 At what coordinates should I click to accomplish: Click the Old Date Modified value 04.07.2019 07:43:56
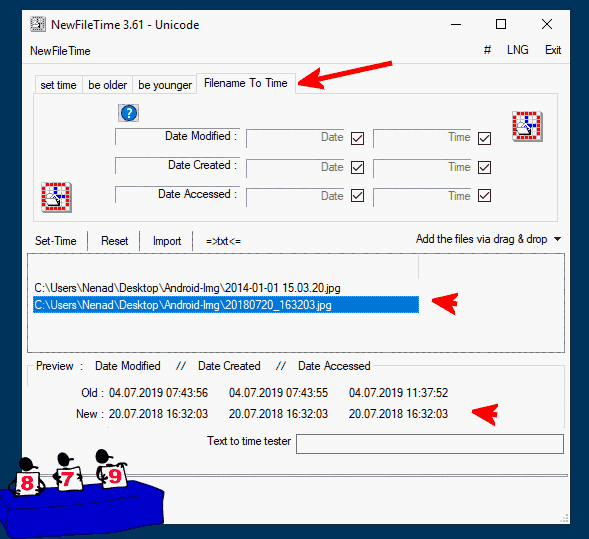click(158, 393)
